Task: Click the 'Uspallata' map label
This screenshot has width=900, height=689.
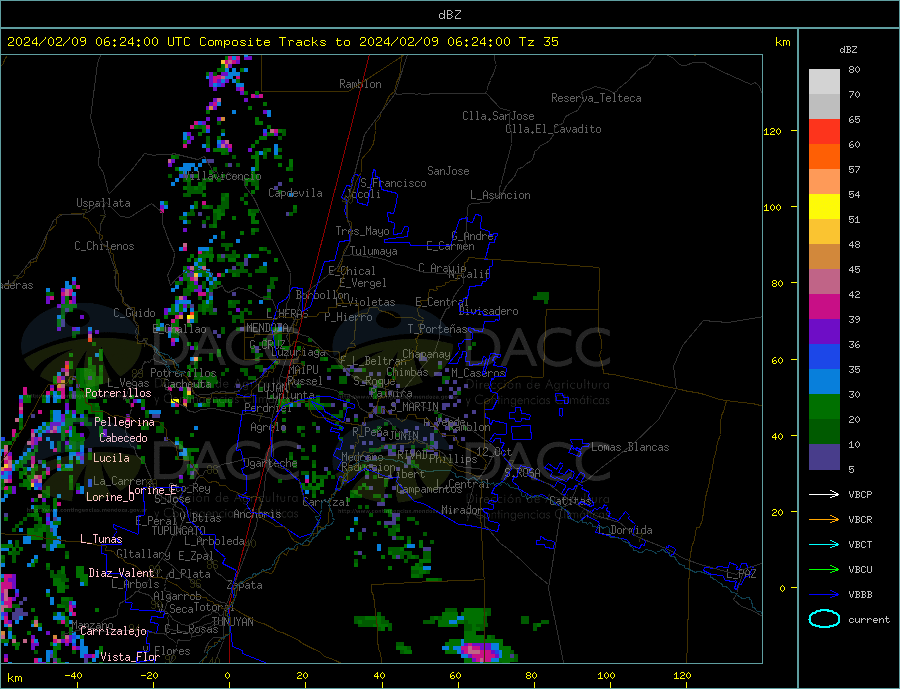Action: (x=103, y=203)
